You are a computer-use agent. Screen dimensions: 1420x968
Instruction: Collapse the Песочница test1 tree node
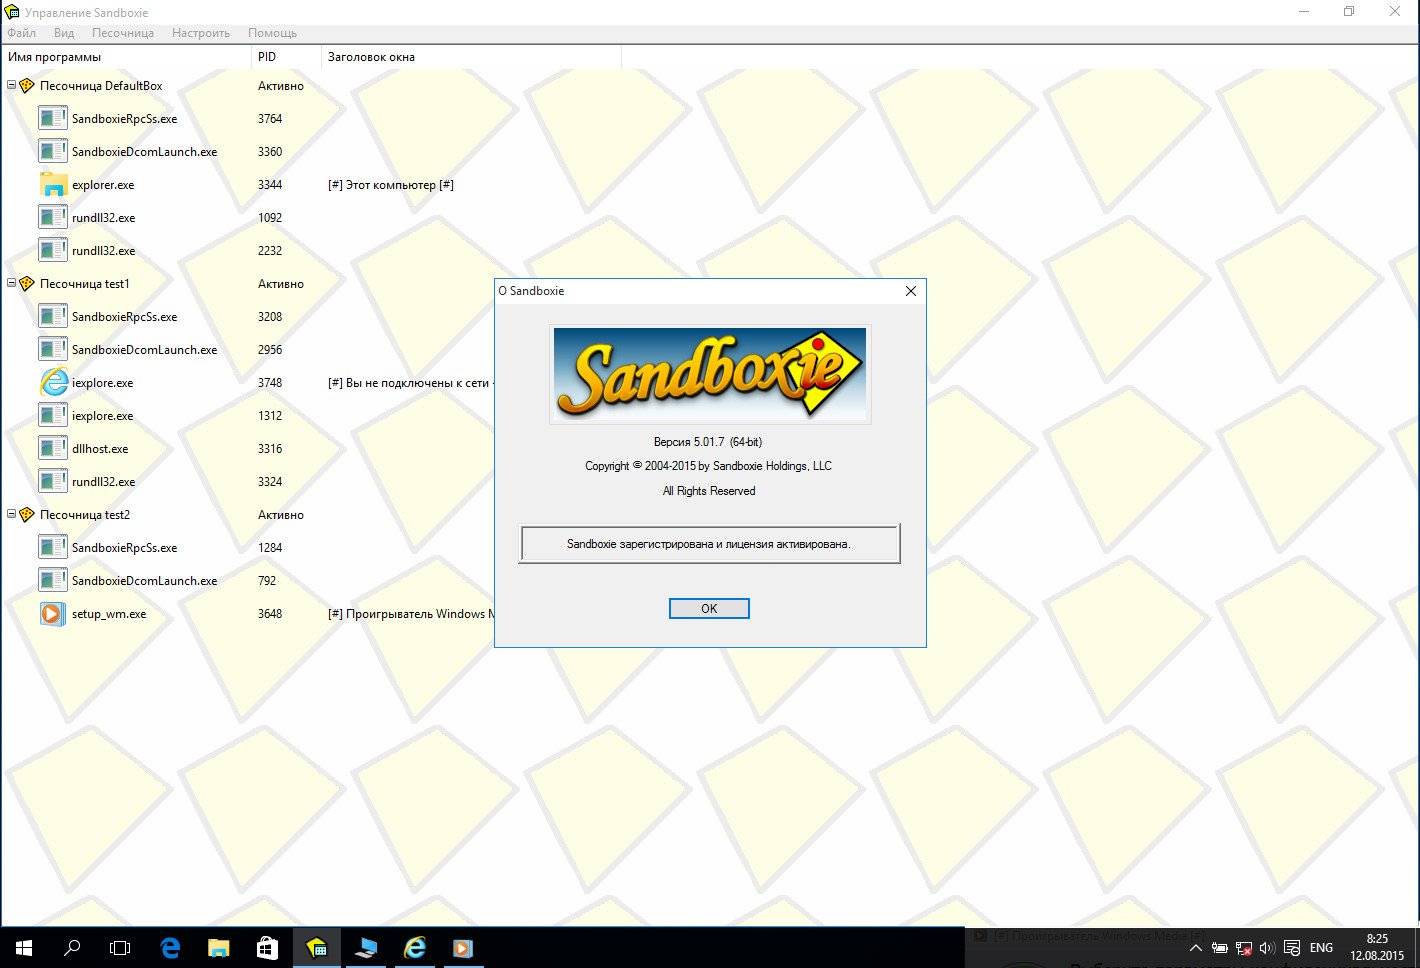coord(11,284)
